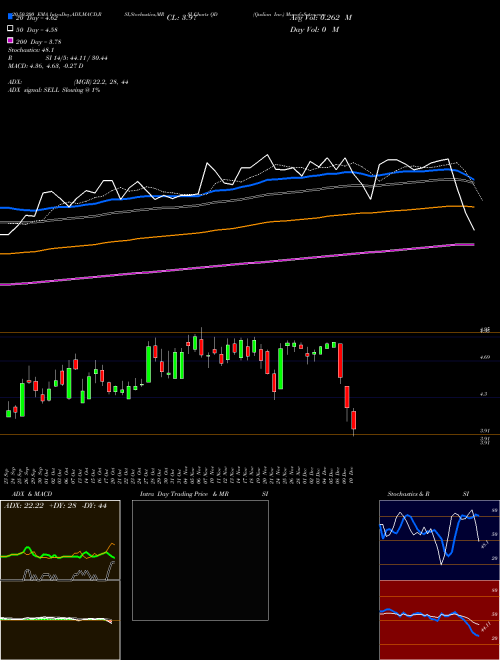
Task: Click the 'Day Vol: 0 M' label
Action: tap(314, 29)
